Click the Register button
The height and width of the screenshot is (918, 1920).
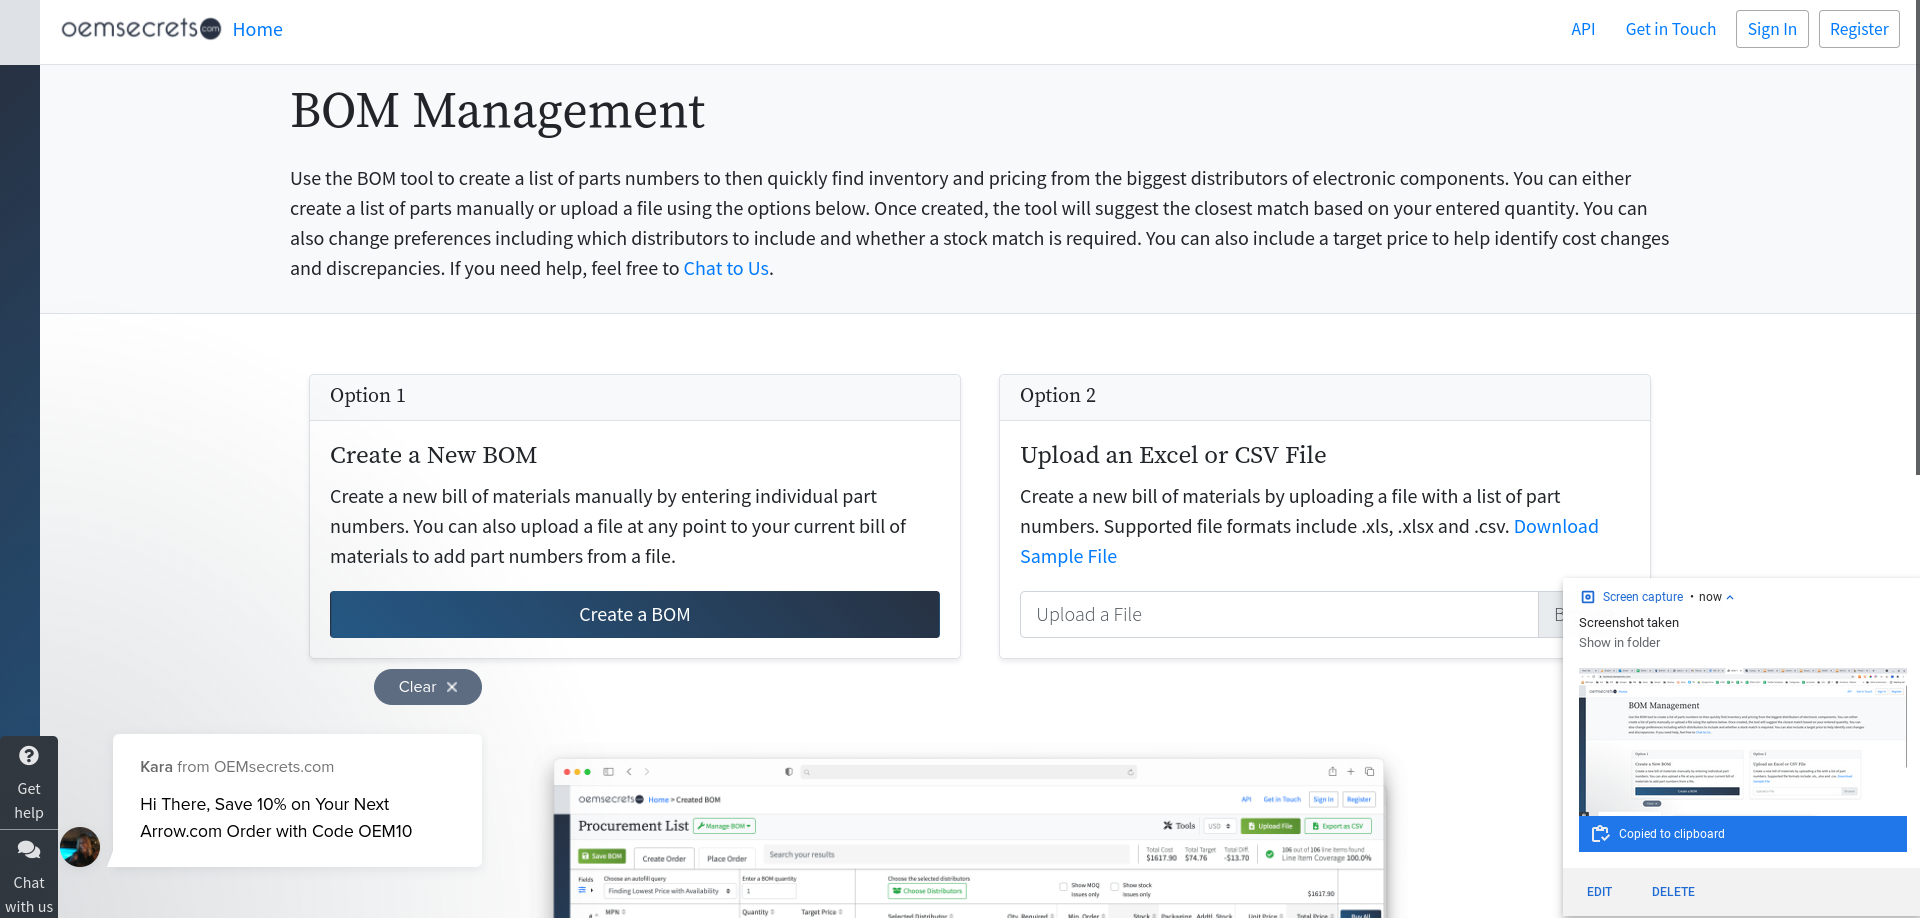coord(1859,29)
